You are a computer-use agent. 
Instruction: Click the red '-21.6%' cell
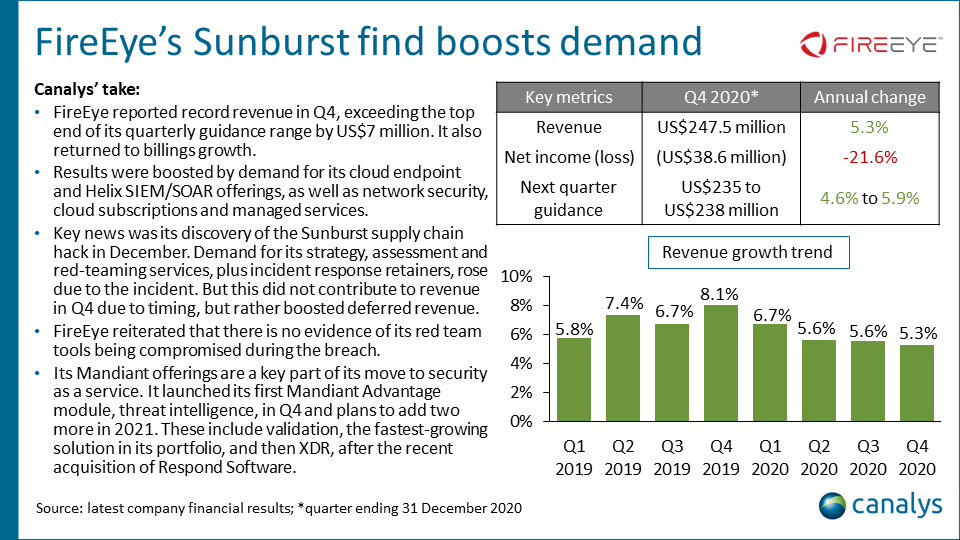869,157
